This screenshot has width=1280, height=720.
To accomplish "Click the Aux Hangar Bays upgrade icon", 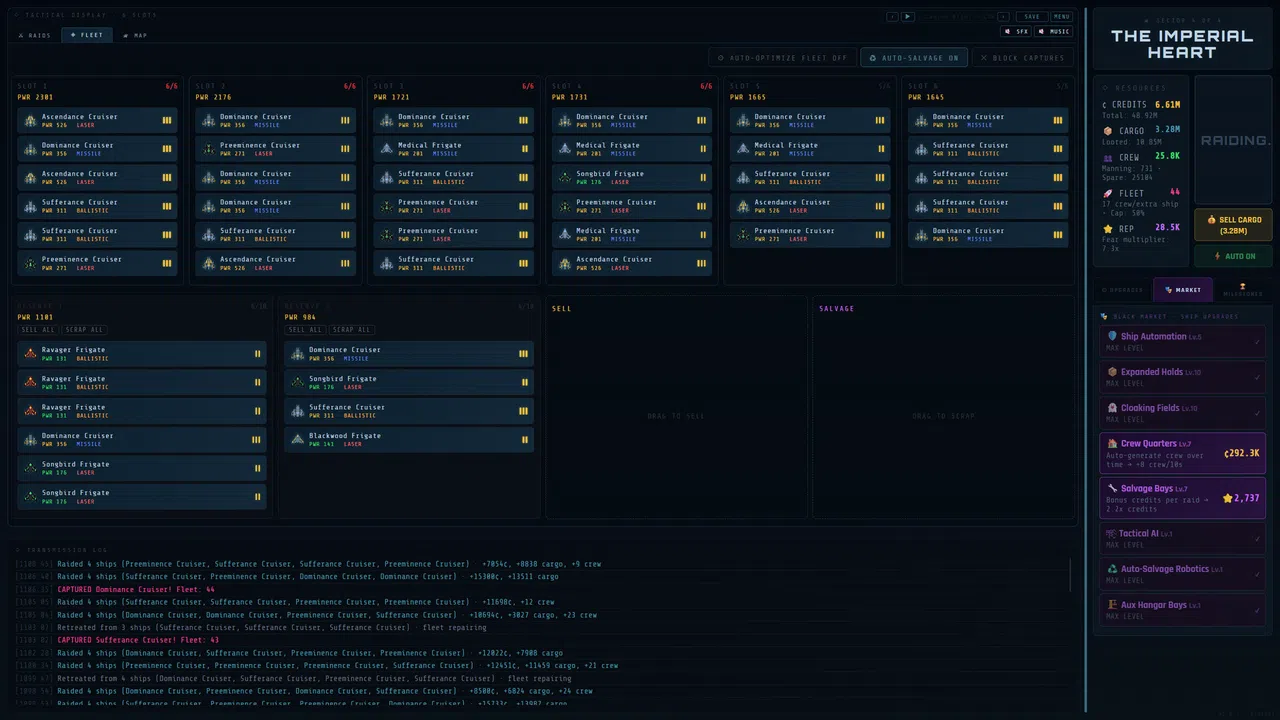I will pyautogui.click(x=1112, y=605).
